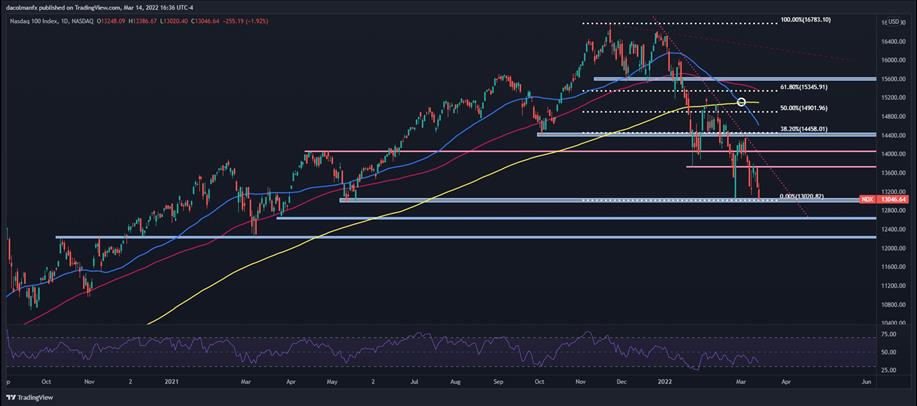Image resolution: width=917 pixels, height=406 pixels.
Task: Click the 38.20%(14458.01) Fibonacci label
Action: tap(805, 129)
